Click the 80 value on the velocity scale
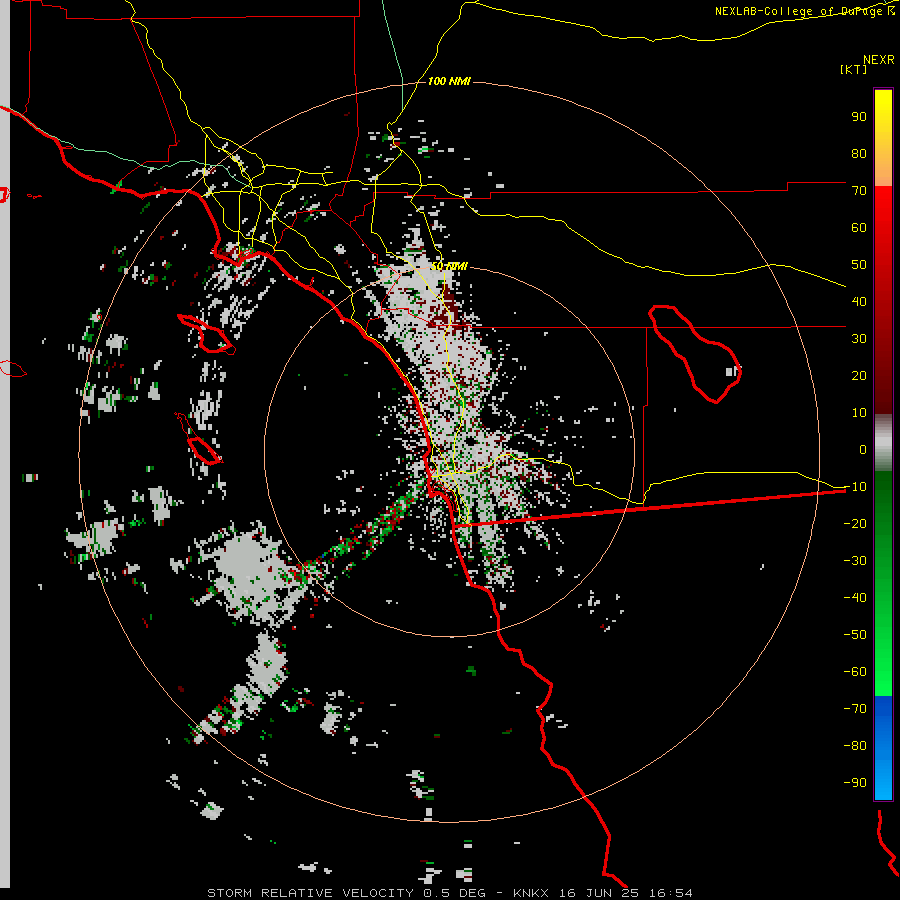This screenshot has width=900, height=900. click(x=859, y=153)
